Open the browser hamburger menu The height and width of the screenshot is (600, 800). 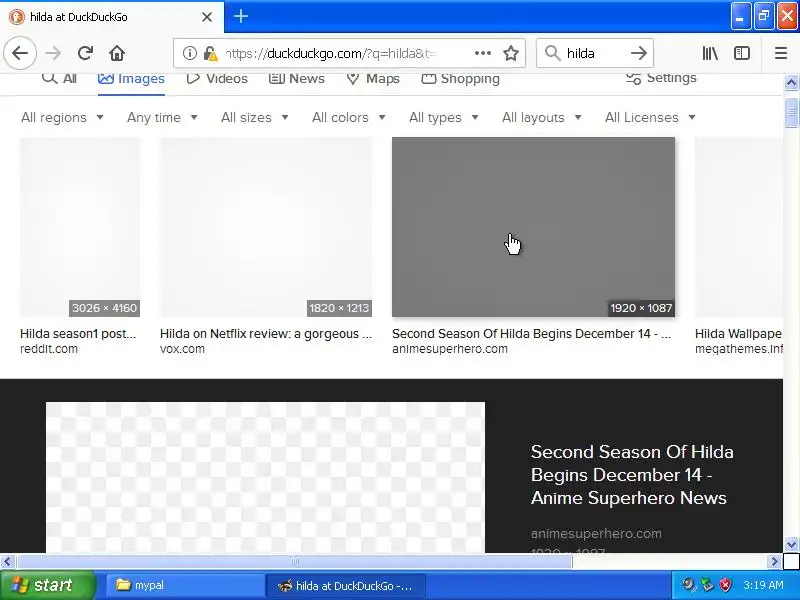click(x=781, y=53)
